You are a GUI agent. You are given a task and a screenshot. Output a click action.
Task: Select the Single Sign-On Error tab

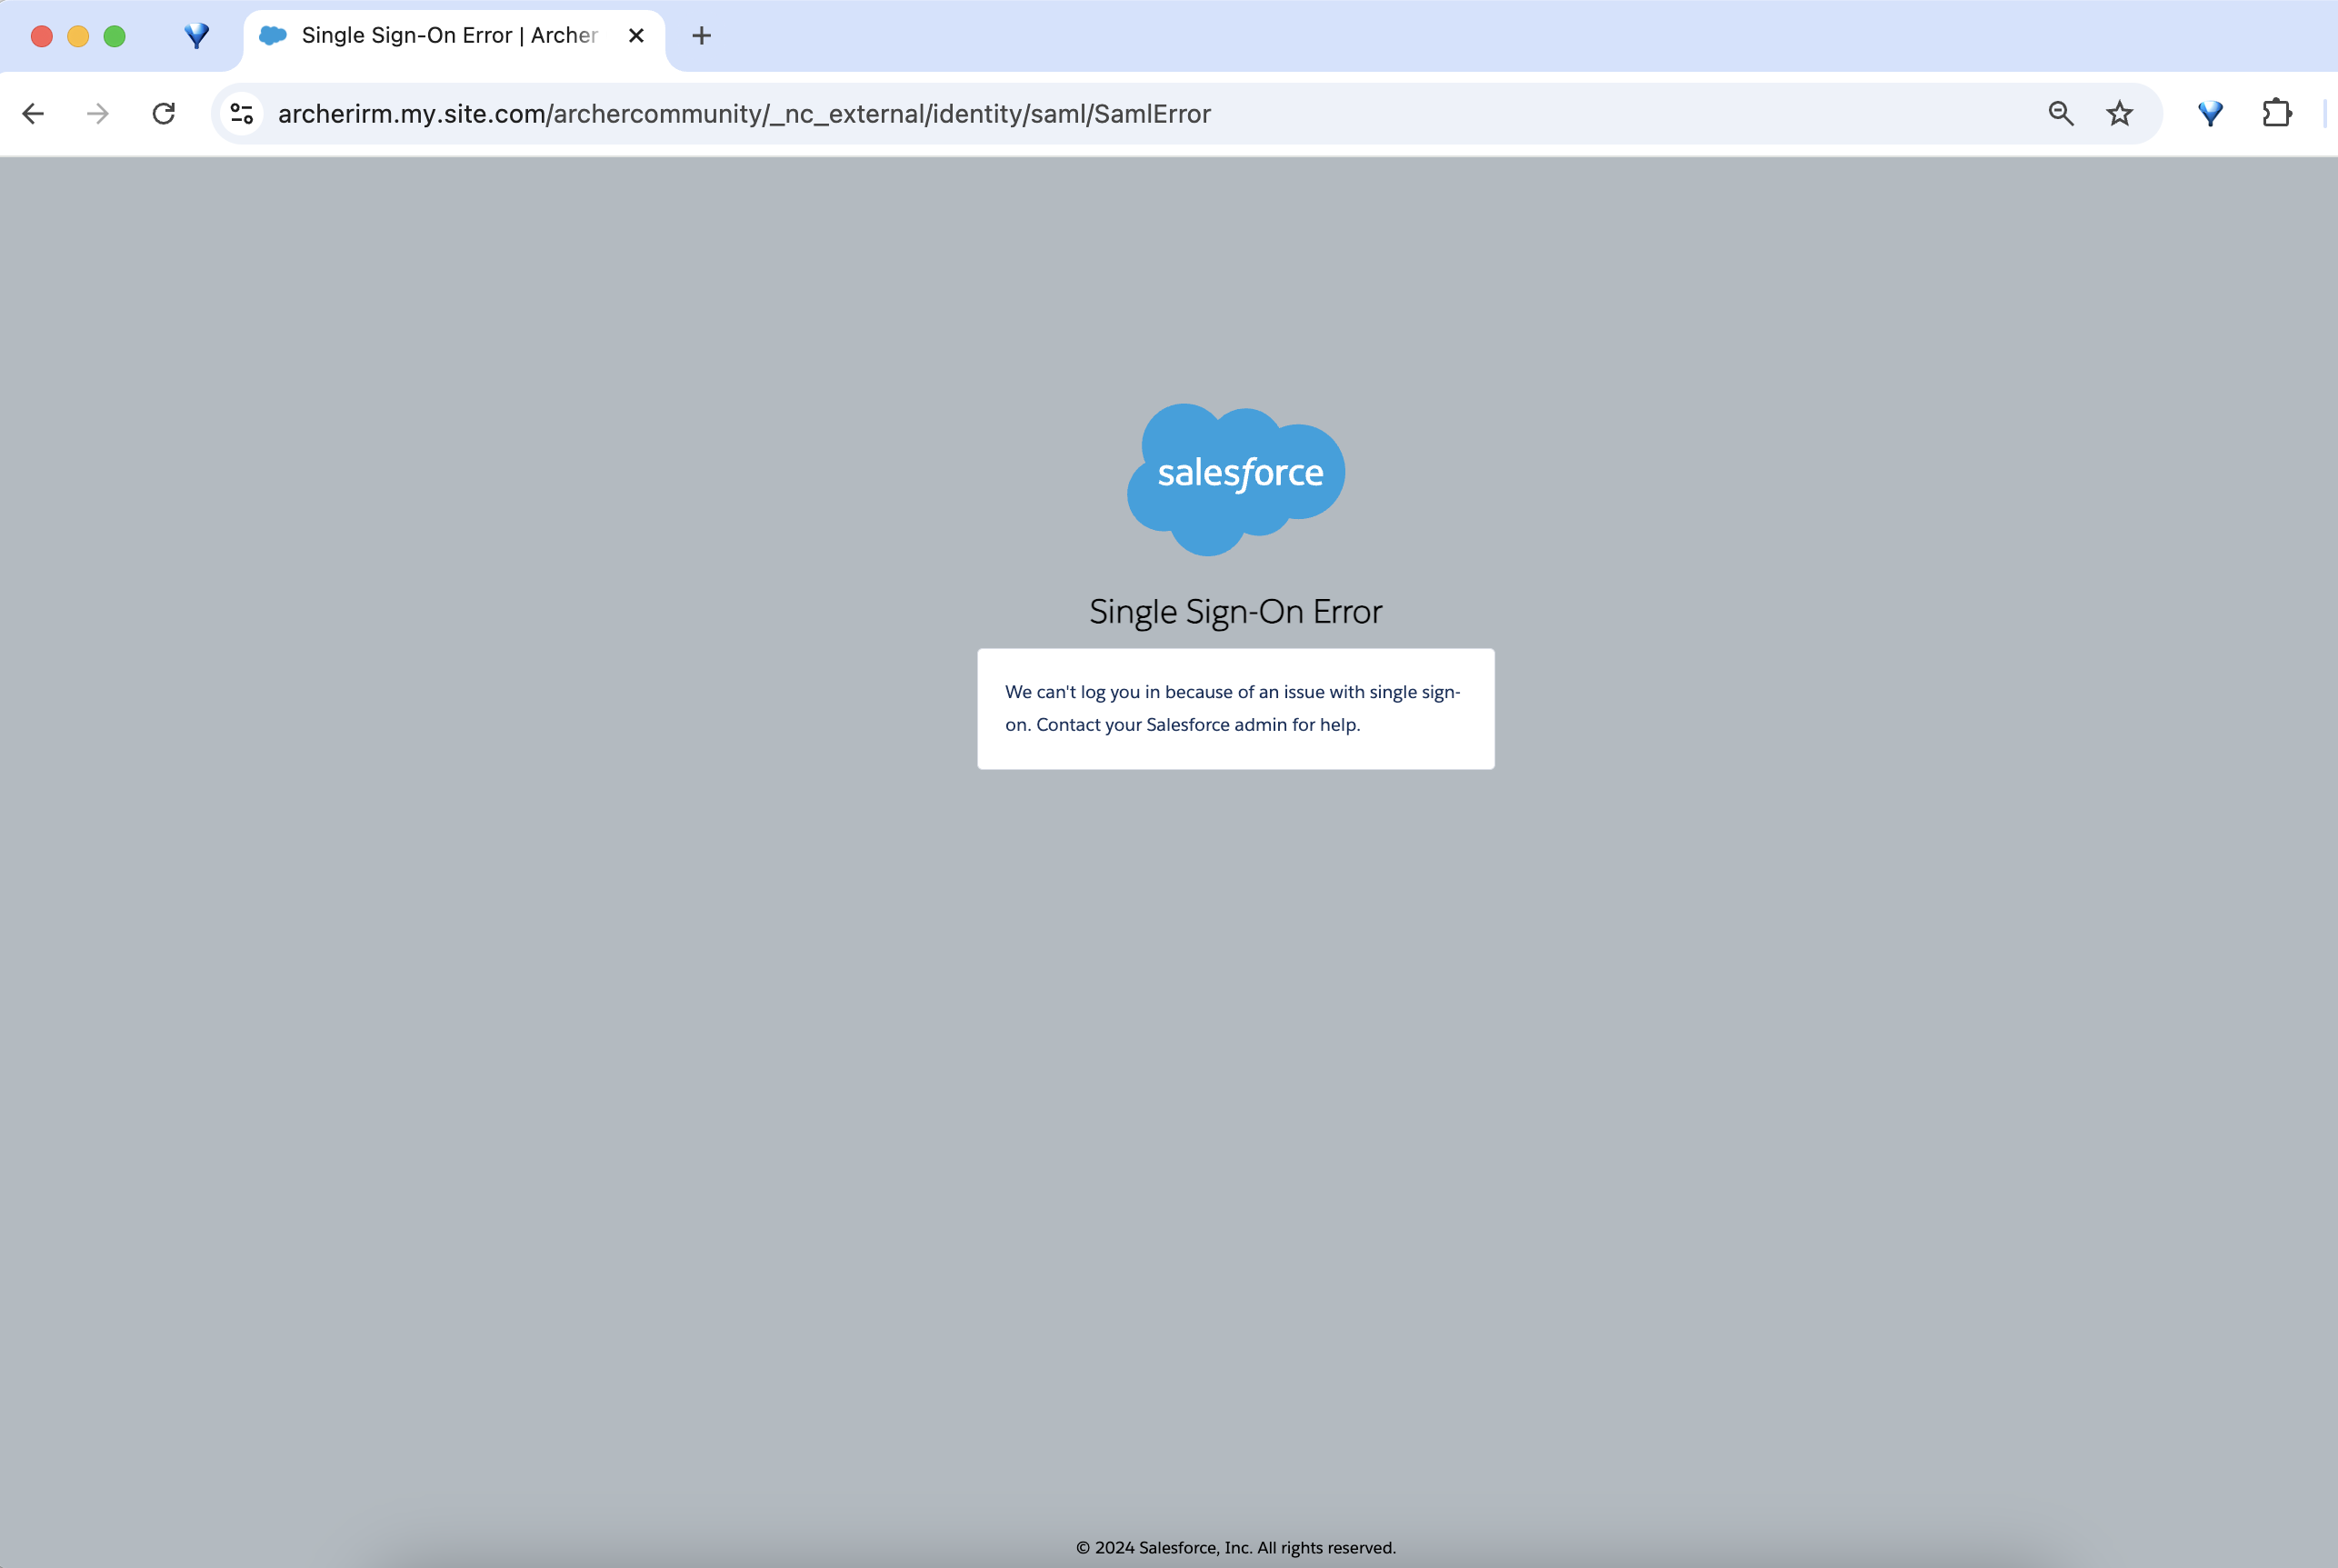449,36
